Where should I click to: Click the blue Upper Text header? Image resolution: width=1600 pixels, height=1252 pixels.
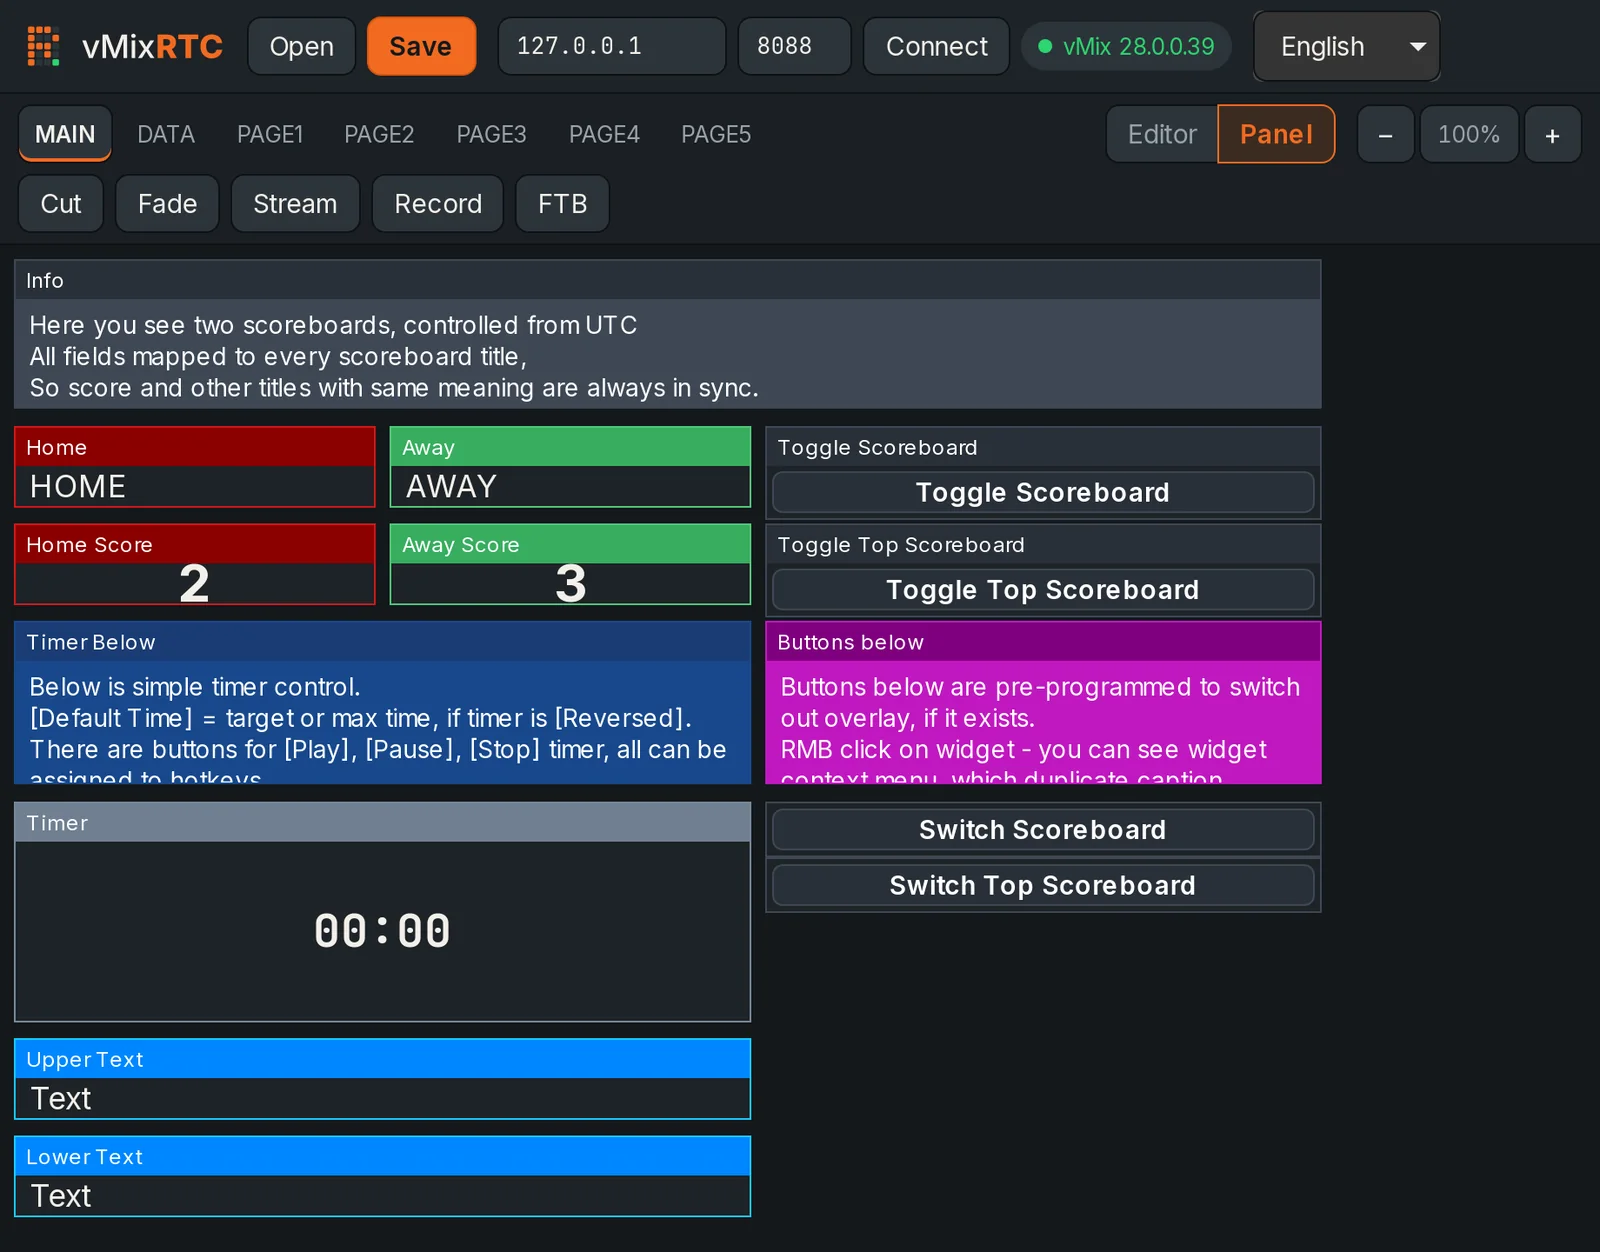[x=382, y=1059]
